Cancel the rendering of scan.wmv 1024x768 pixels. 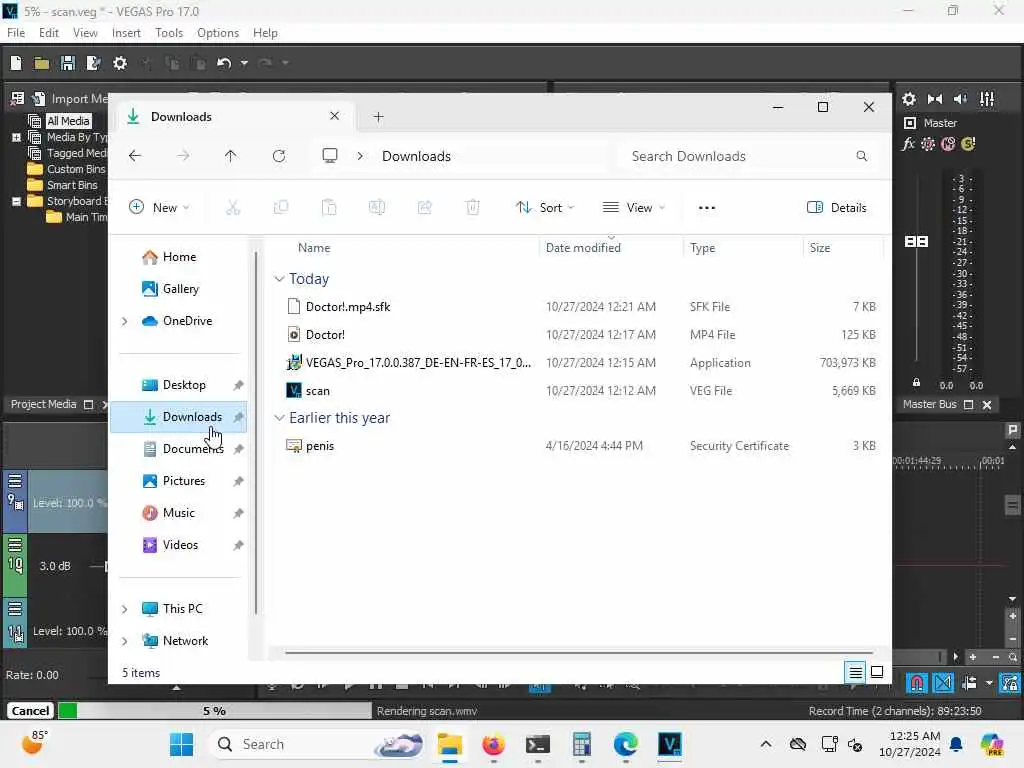[30, 711]
